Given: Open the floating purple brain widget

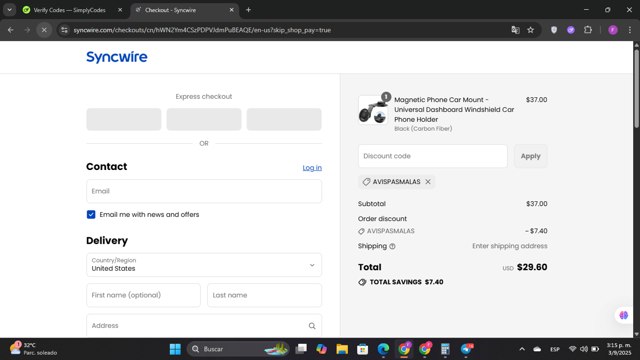Looking at the screenshot, I should tap(624, 315).
